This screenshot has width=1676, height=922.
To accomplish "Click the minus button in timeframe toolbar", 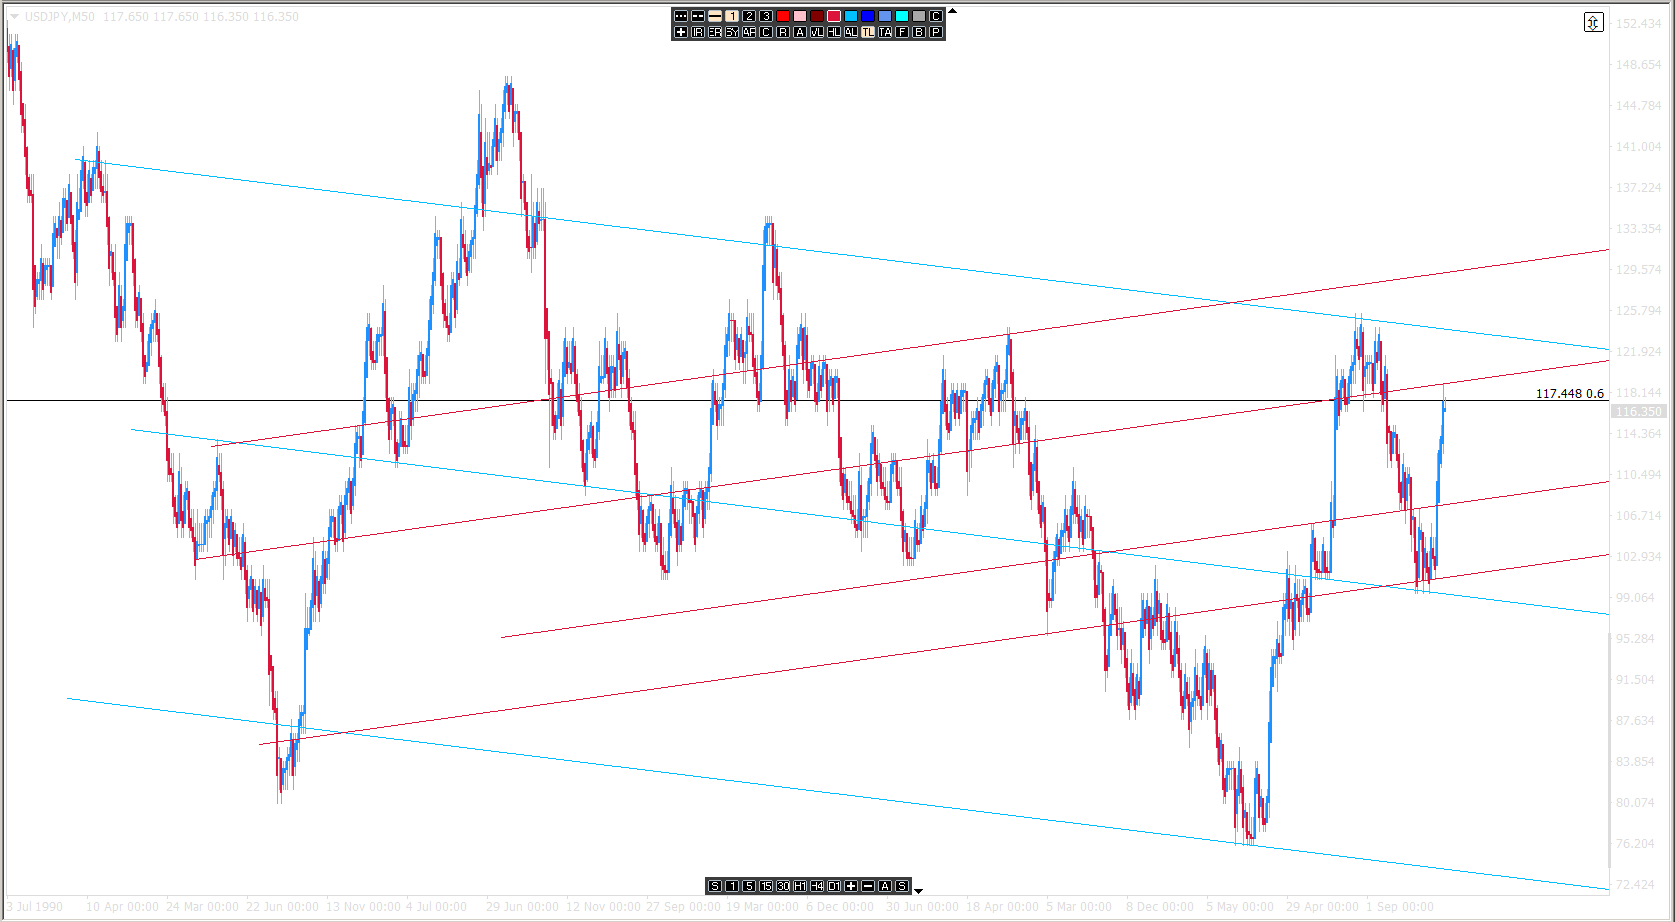I will click(x=868, y=886).
